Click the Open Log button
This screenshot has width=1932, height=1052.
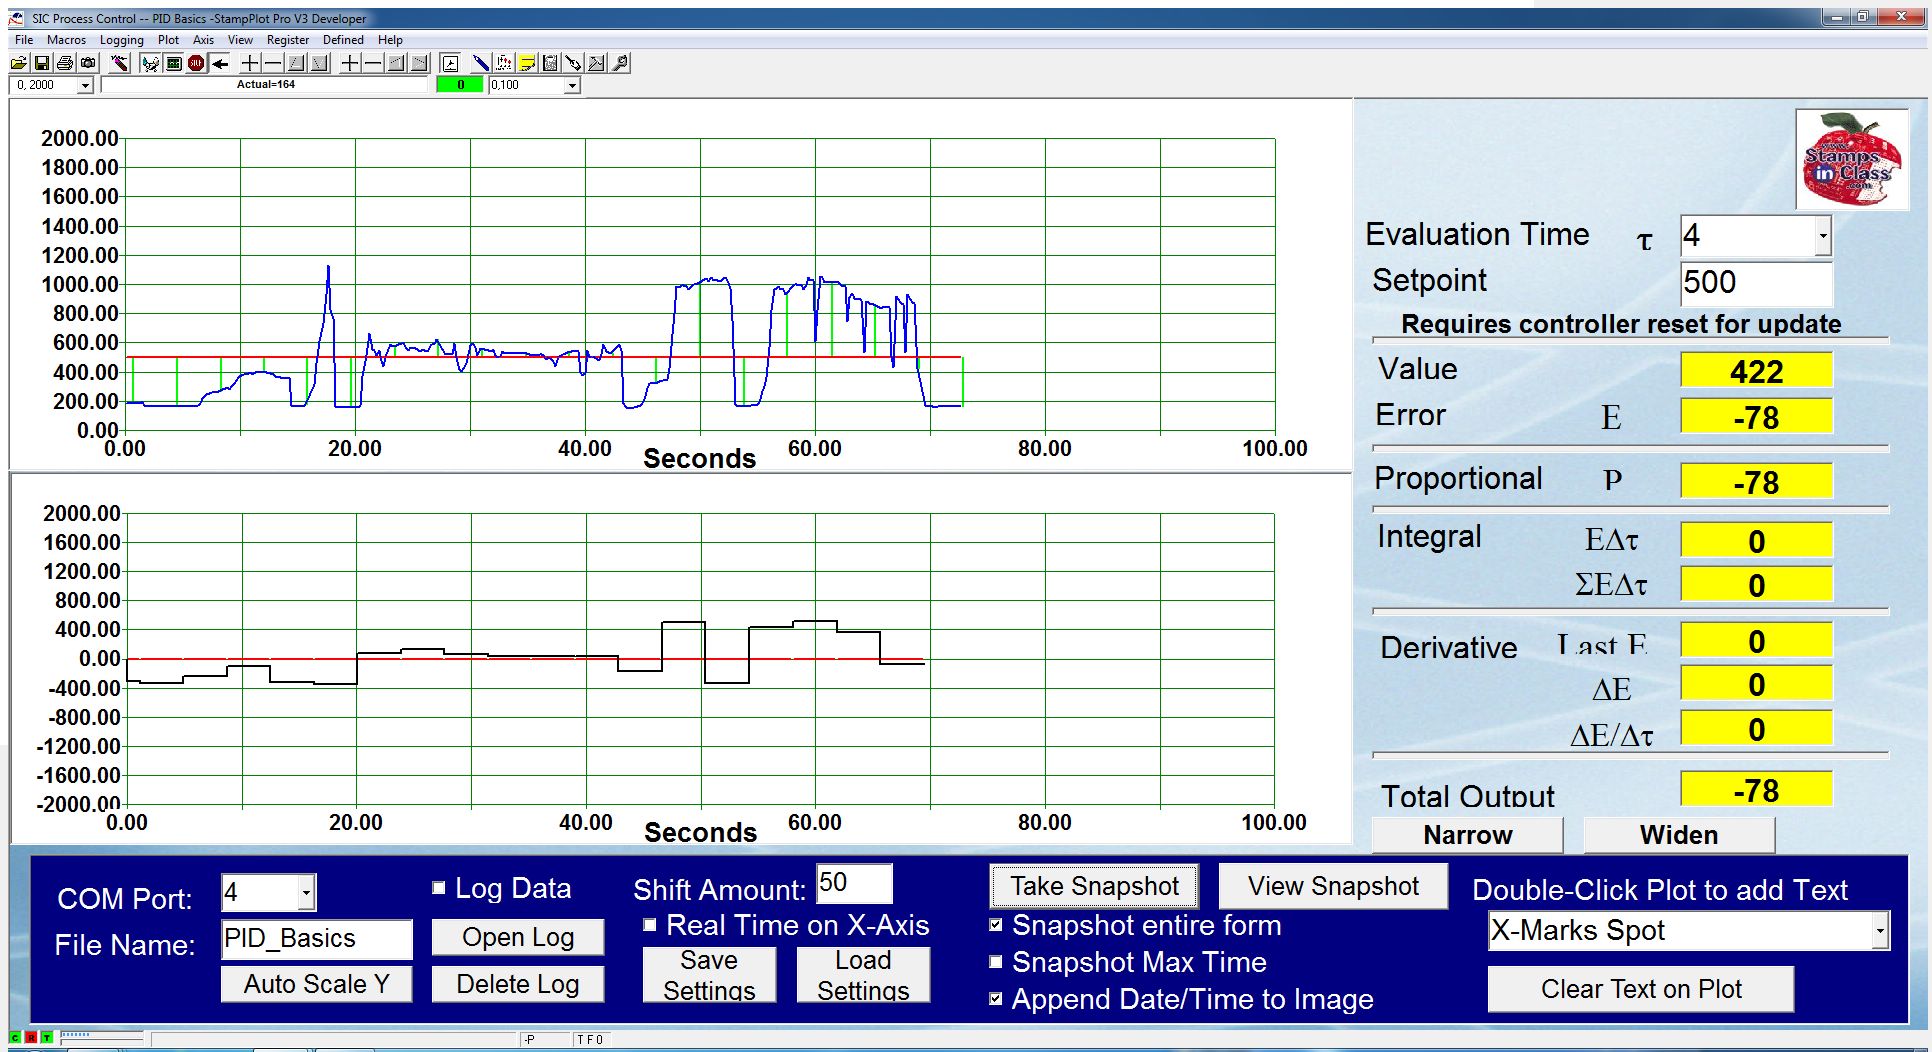pos(518,937)
